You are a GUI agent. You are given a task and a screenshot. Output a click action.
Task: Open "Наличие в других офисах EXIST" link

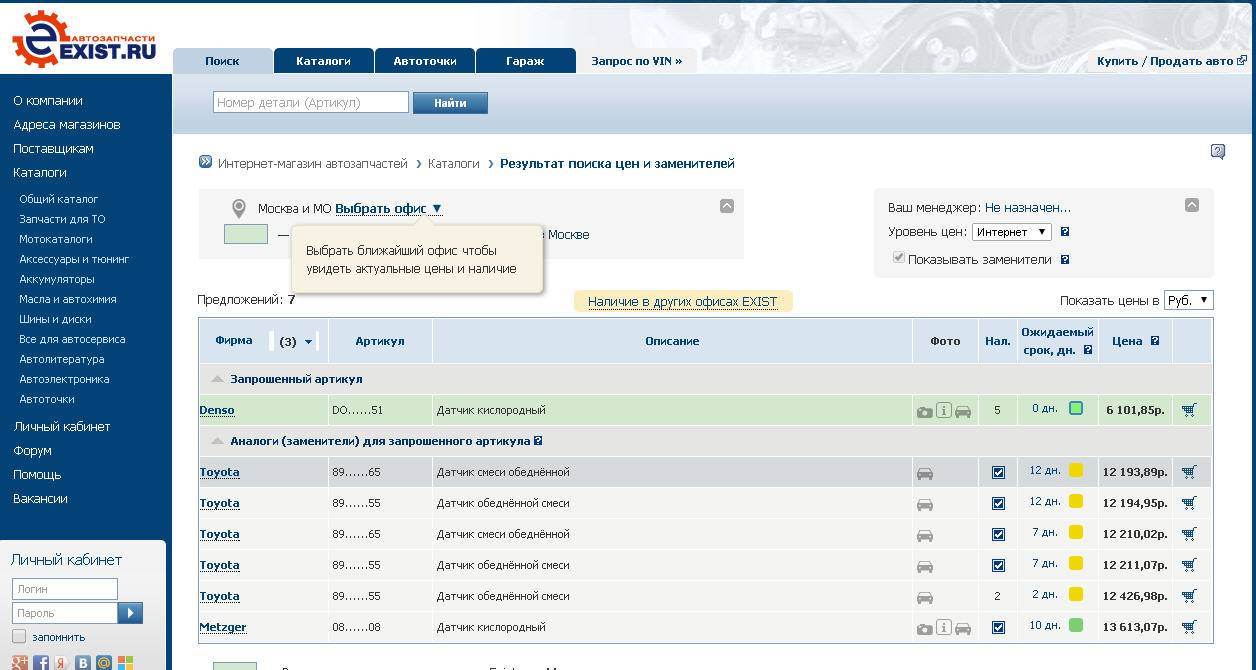click(x=682, y=301)
